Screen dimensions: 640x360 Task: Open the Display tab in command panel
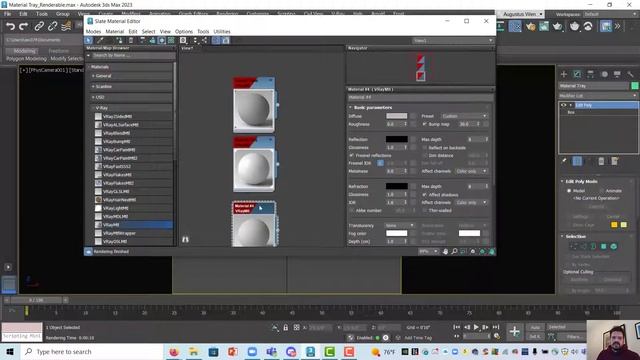617,74
